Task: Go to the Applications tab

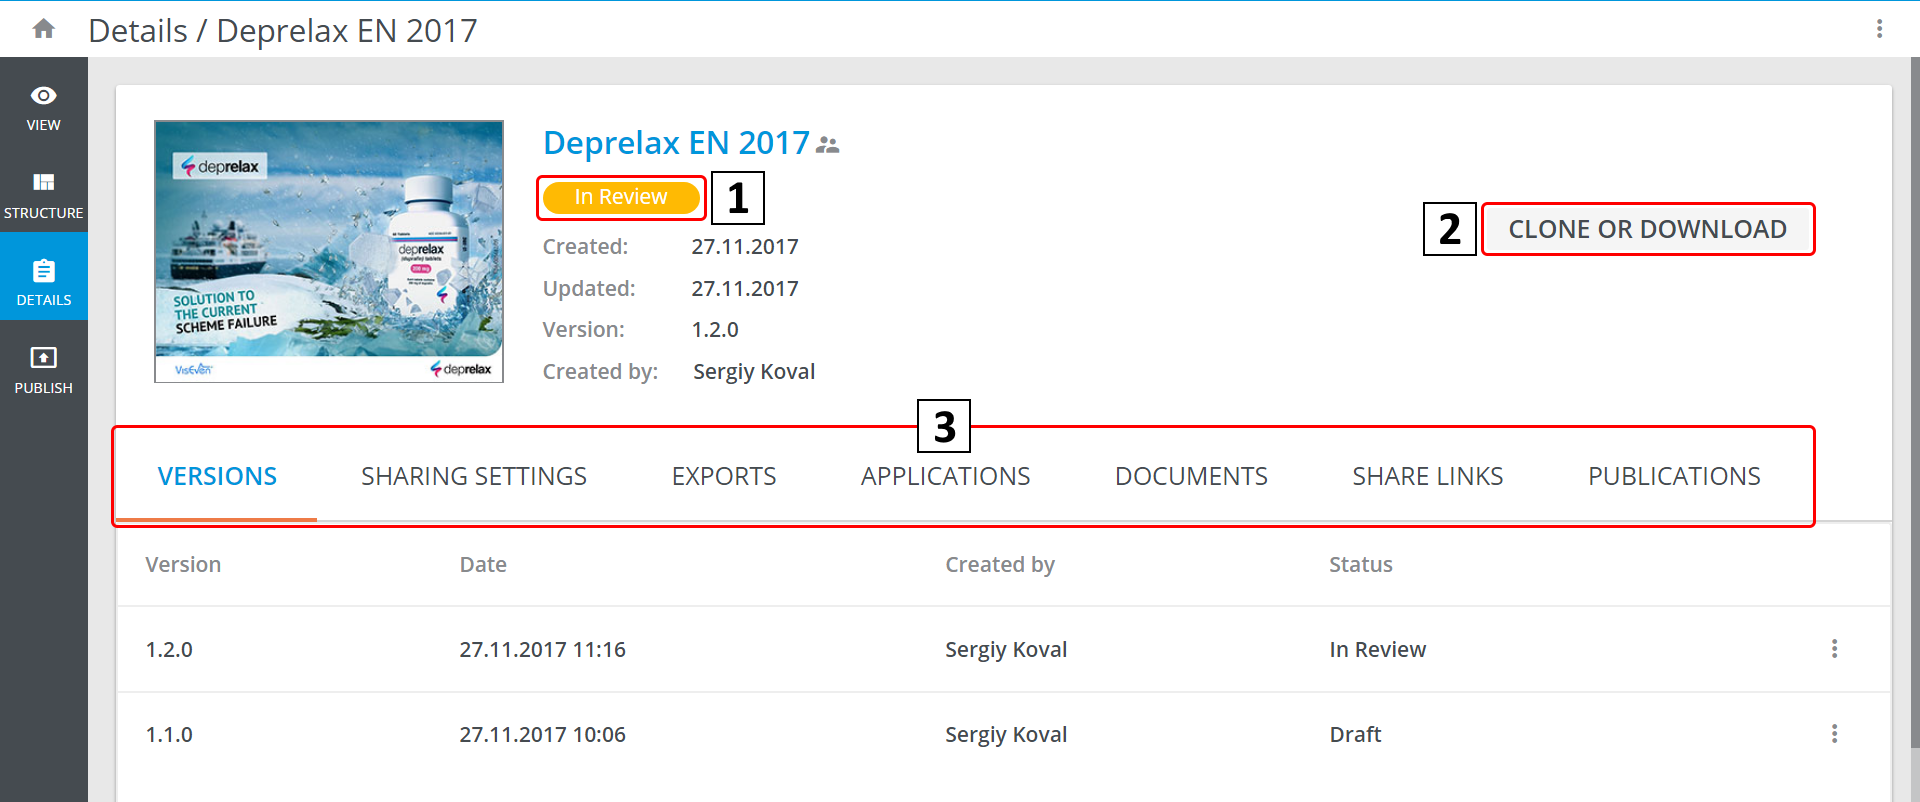Action: point(945,477)
